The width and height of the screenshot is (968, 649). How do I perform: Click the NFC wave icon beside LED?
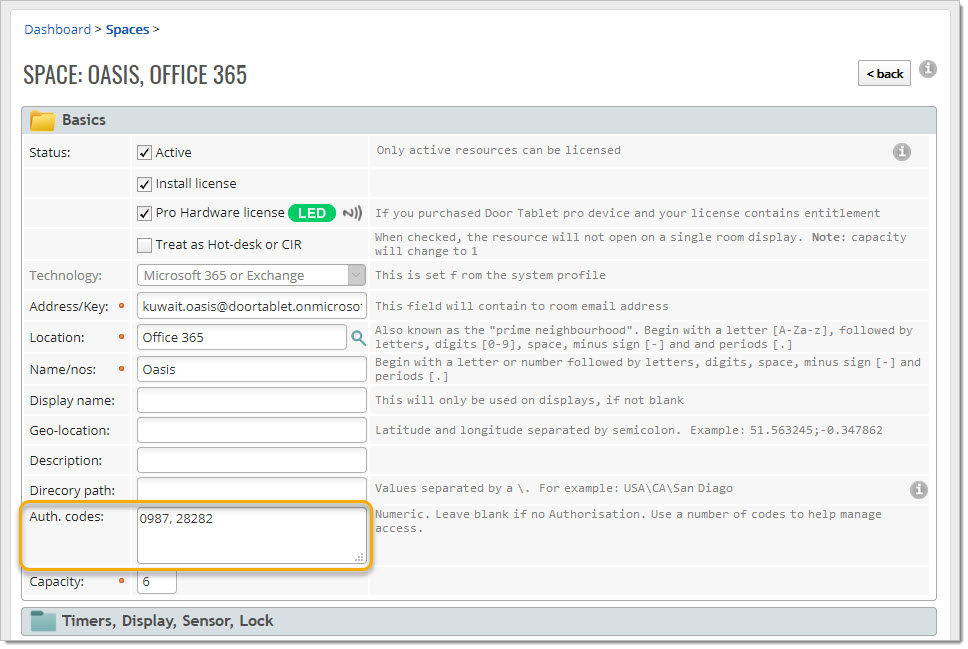click(x=352, y=213)
